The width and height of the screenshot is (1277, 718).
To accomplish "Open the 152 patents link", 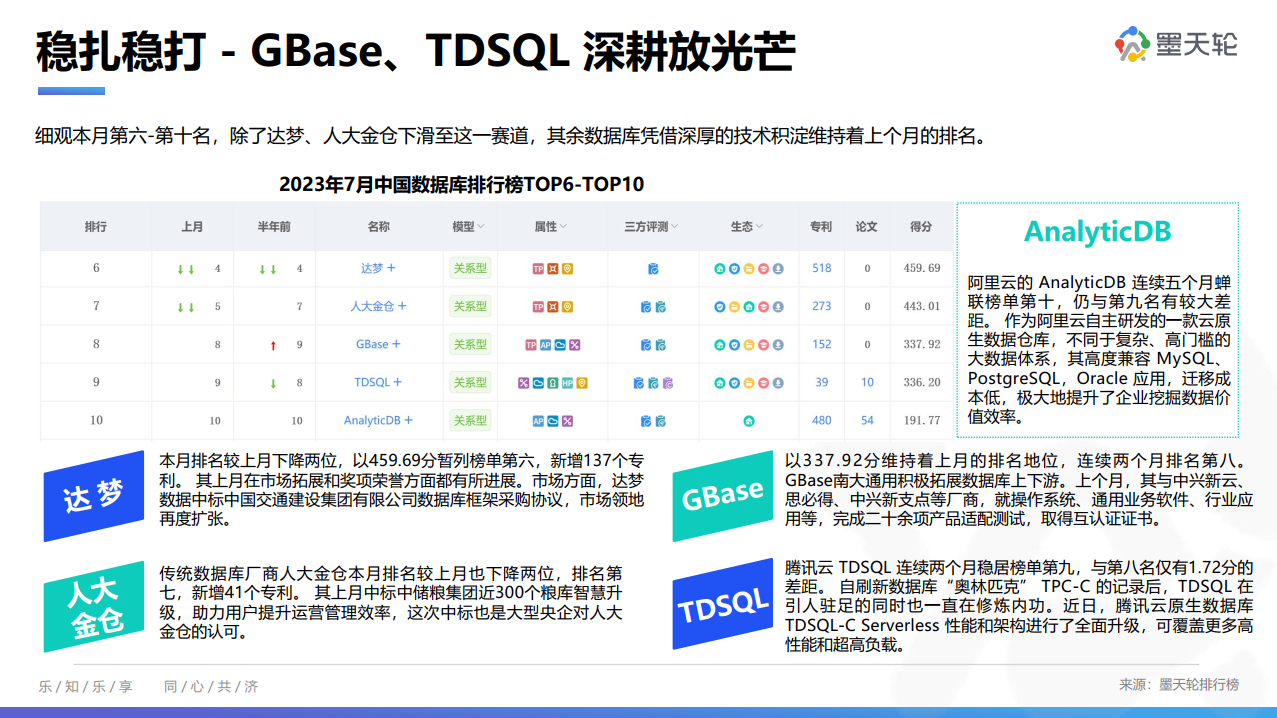I will 822,344.
